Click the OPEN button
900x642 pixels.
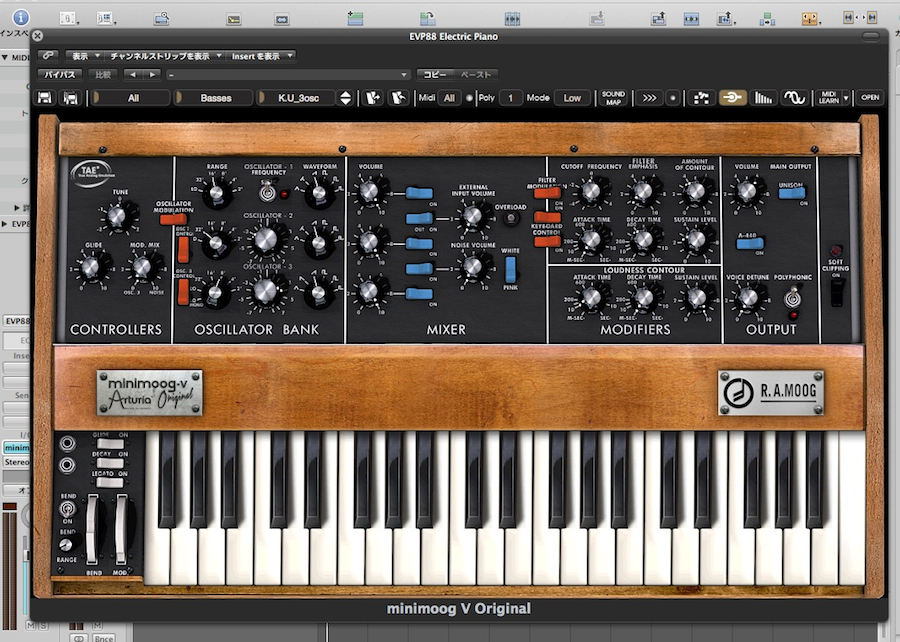870,98
